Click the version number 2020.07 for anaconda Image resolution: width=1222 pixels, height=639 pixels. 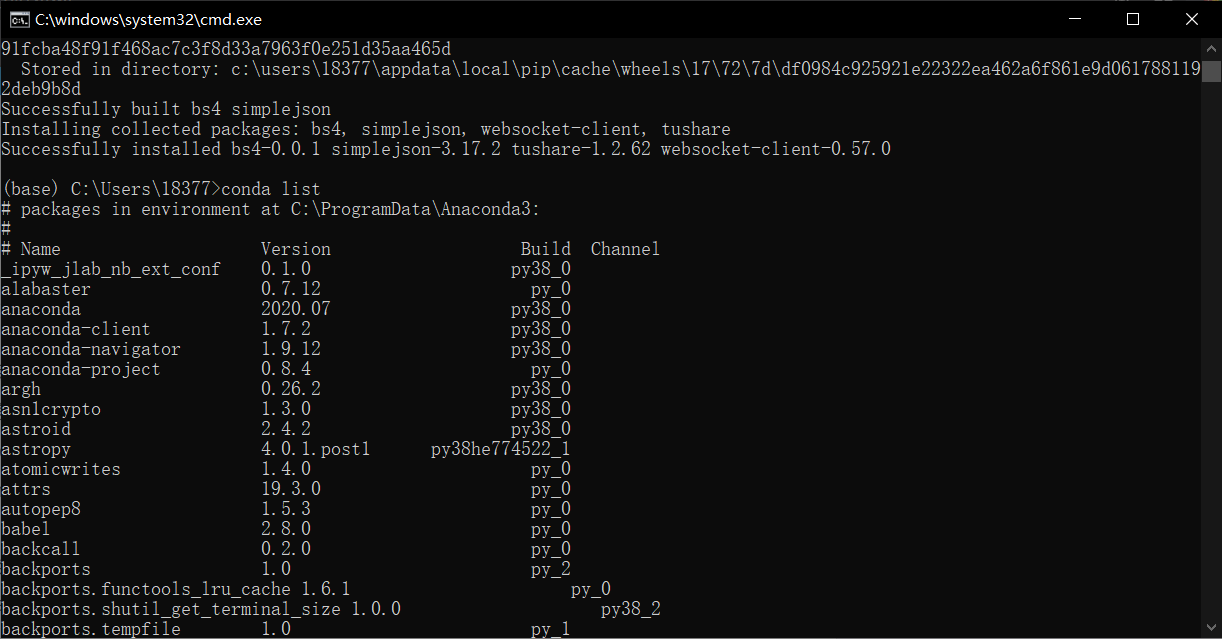296,308
